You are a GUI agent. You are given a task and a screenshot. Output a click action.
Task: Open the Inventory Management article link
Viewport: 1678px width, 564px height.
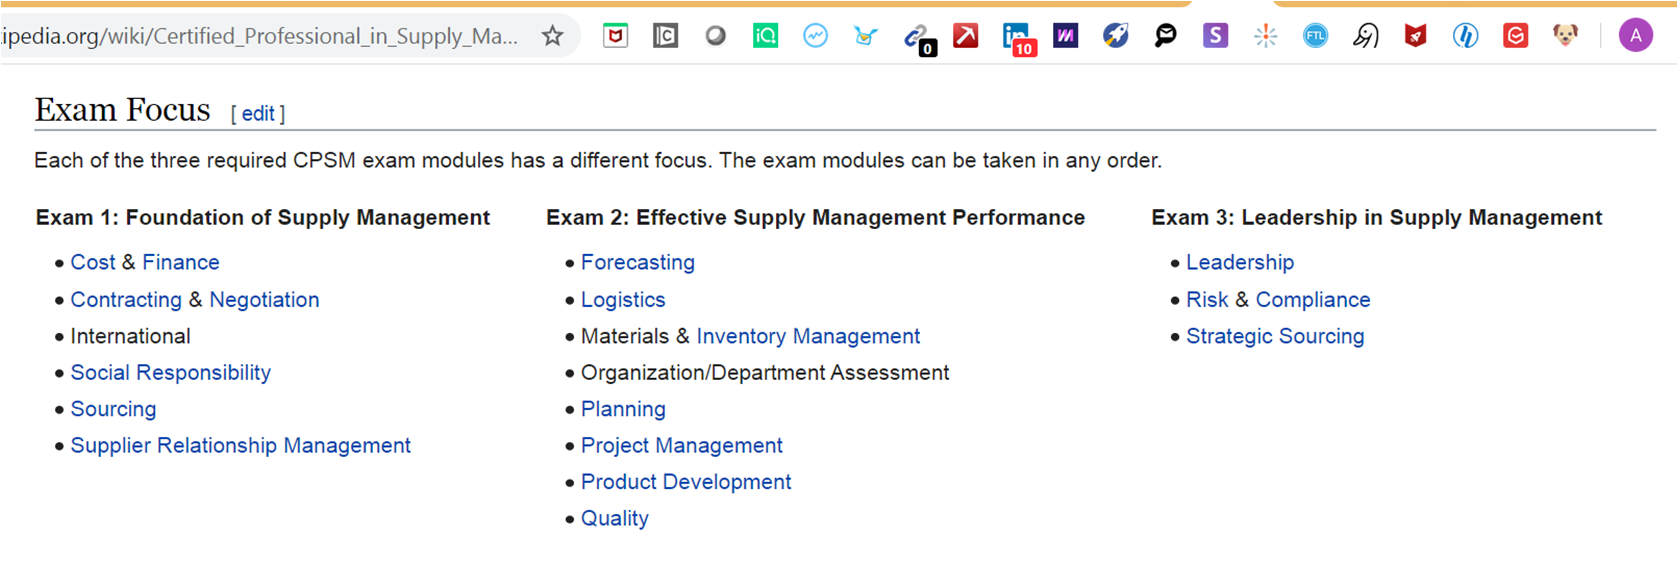pyautogui.click(x=808, y=337)
